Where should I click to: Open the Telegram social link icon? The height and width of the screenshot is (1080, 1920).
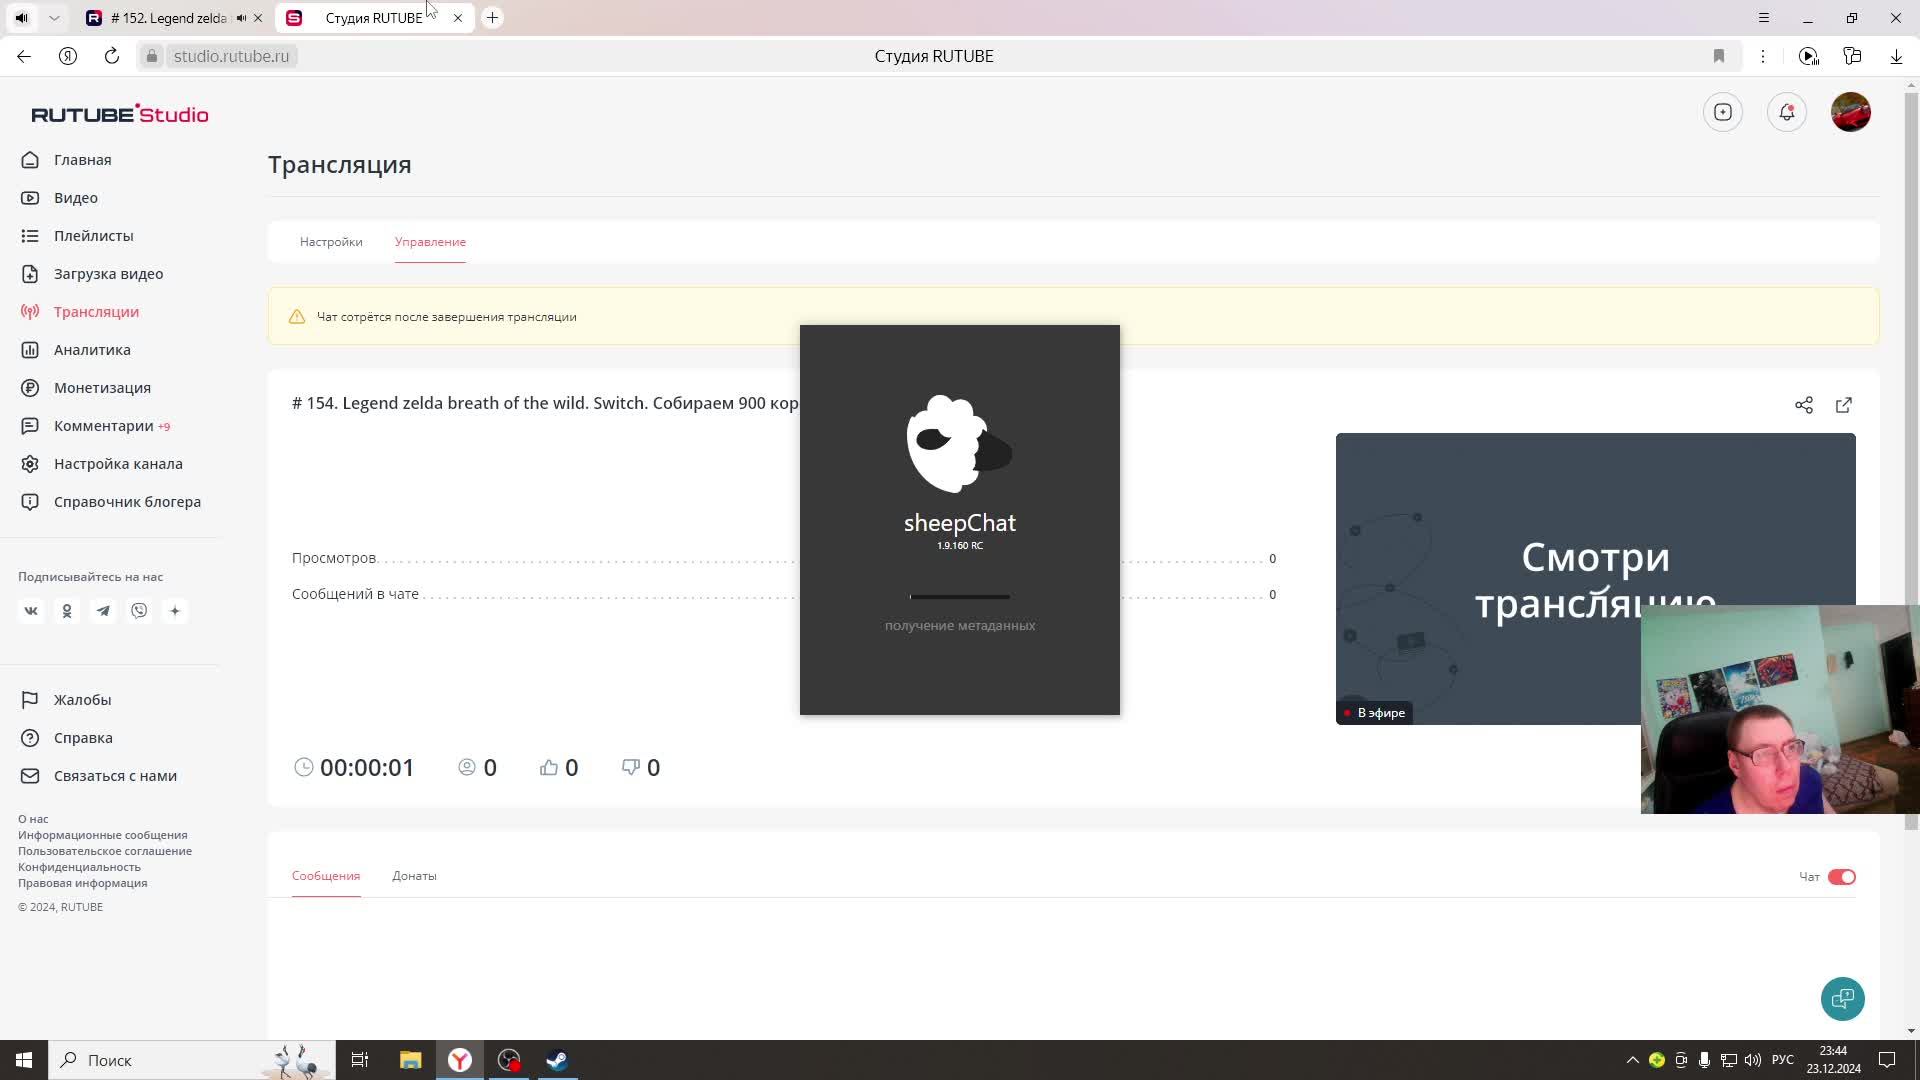point(103,611)
